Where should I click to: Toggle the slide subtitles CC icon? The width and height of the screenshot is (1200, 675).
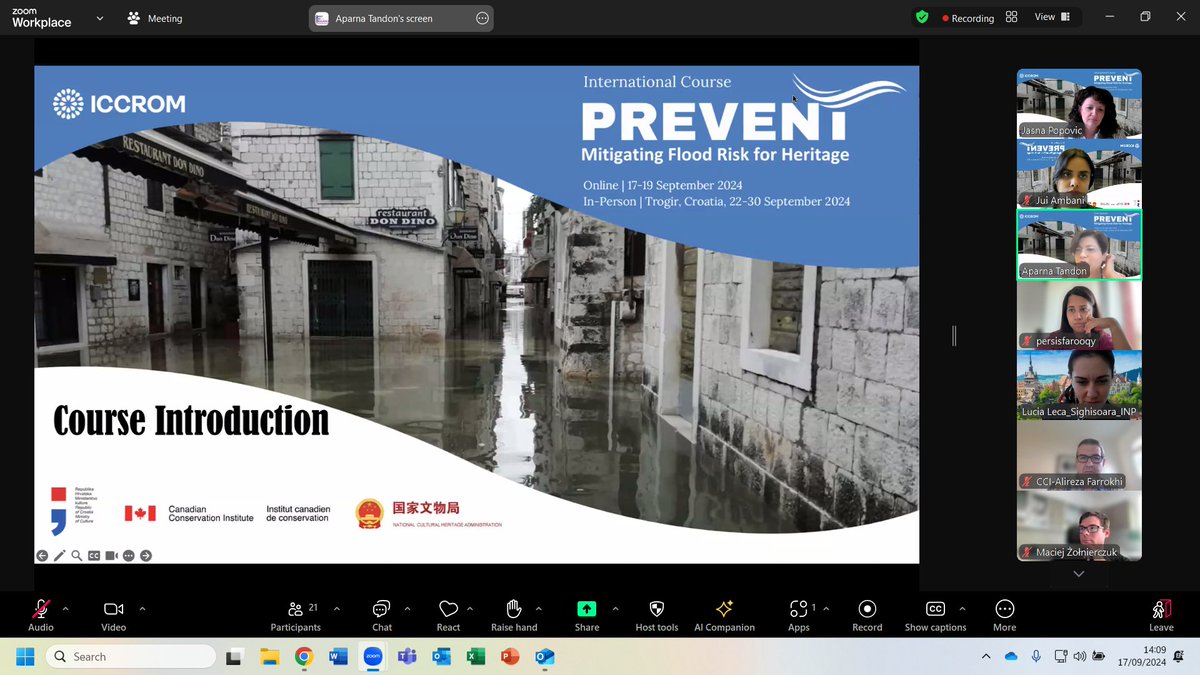[94, 556]
